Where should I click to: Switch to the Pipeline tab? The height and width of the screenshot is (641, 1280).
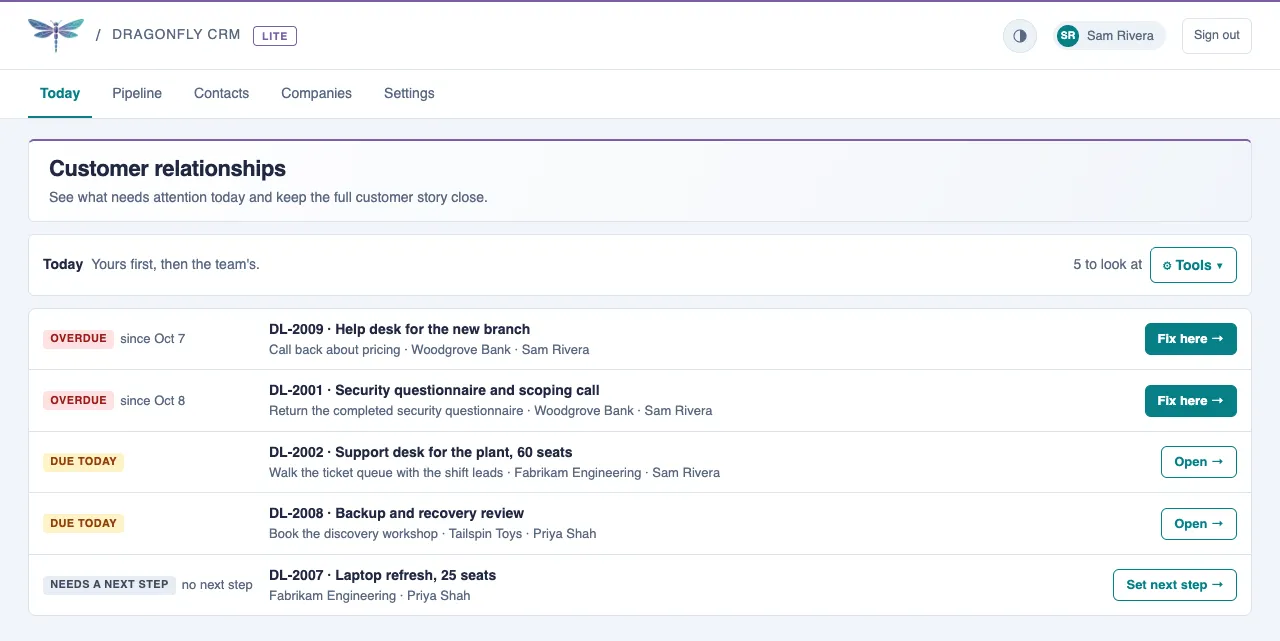[137, 93]
